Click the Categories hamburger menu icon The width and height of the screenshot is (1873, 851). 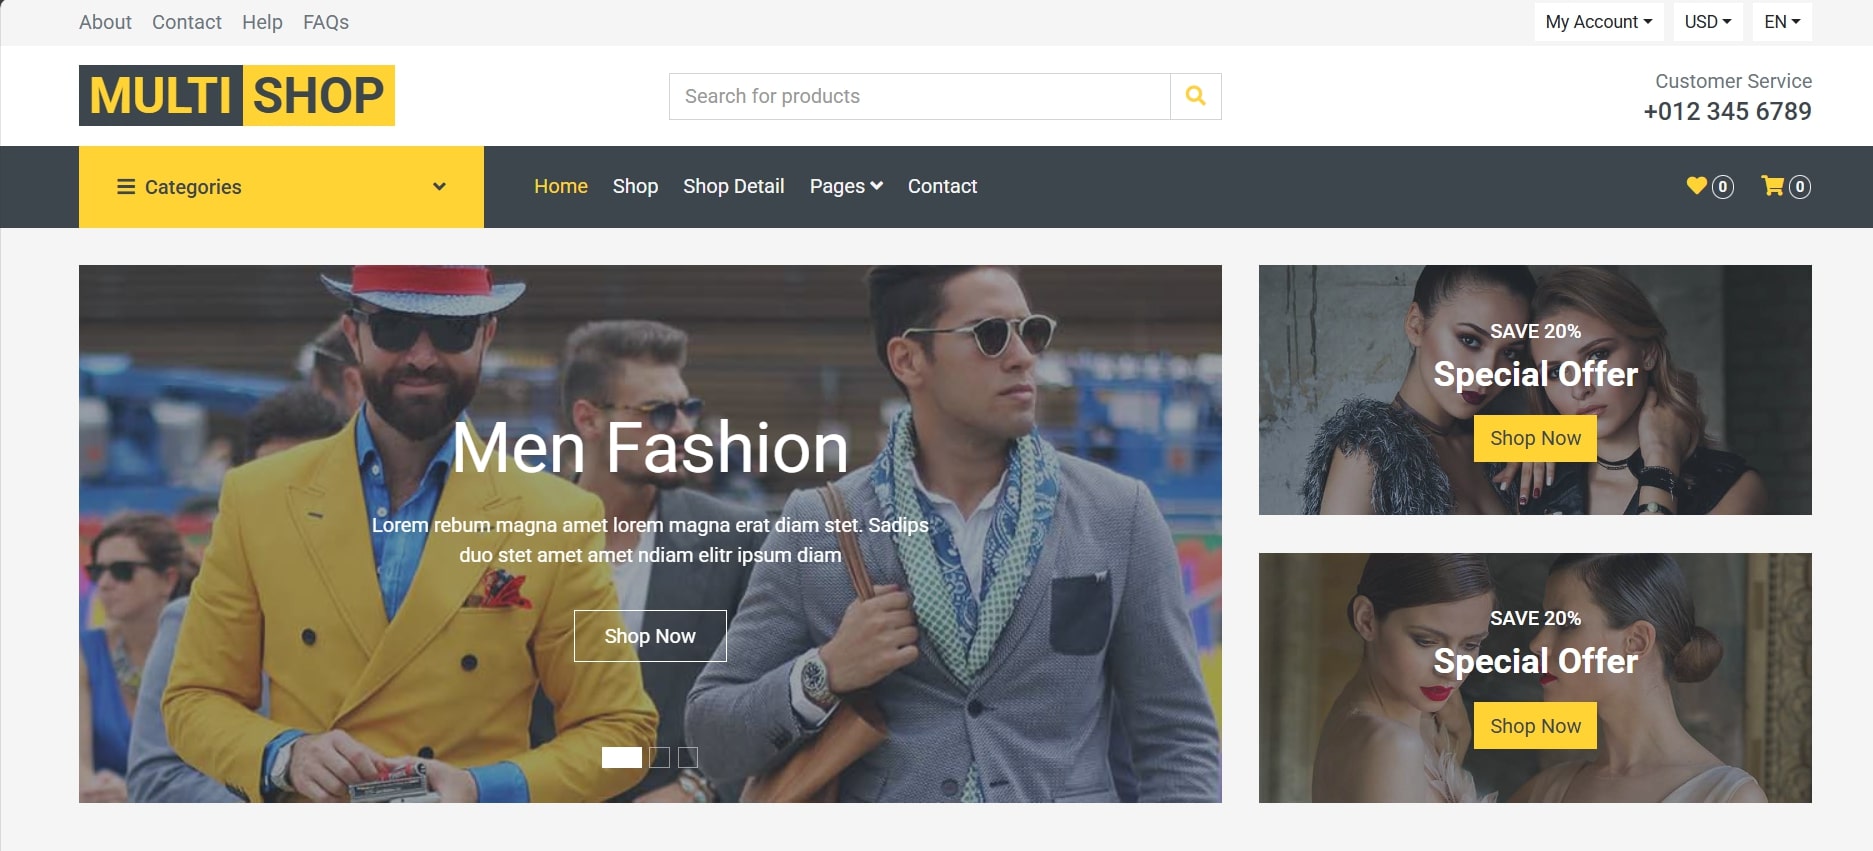pyautogui.click(x=126, y=187)
